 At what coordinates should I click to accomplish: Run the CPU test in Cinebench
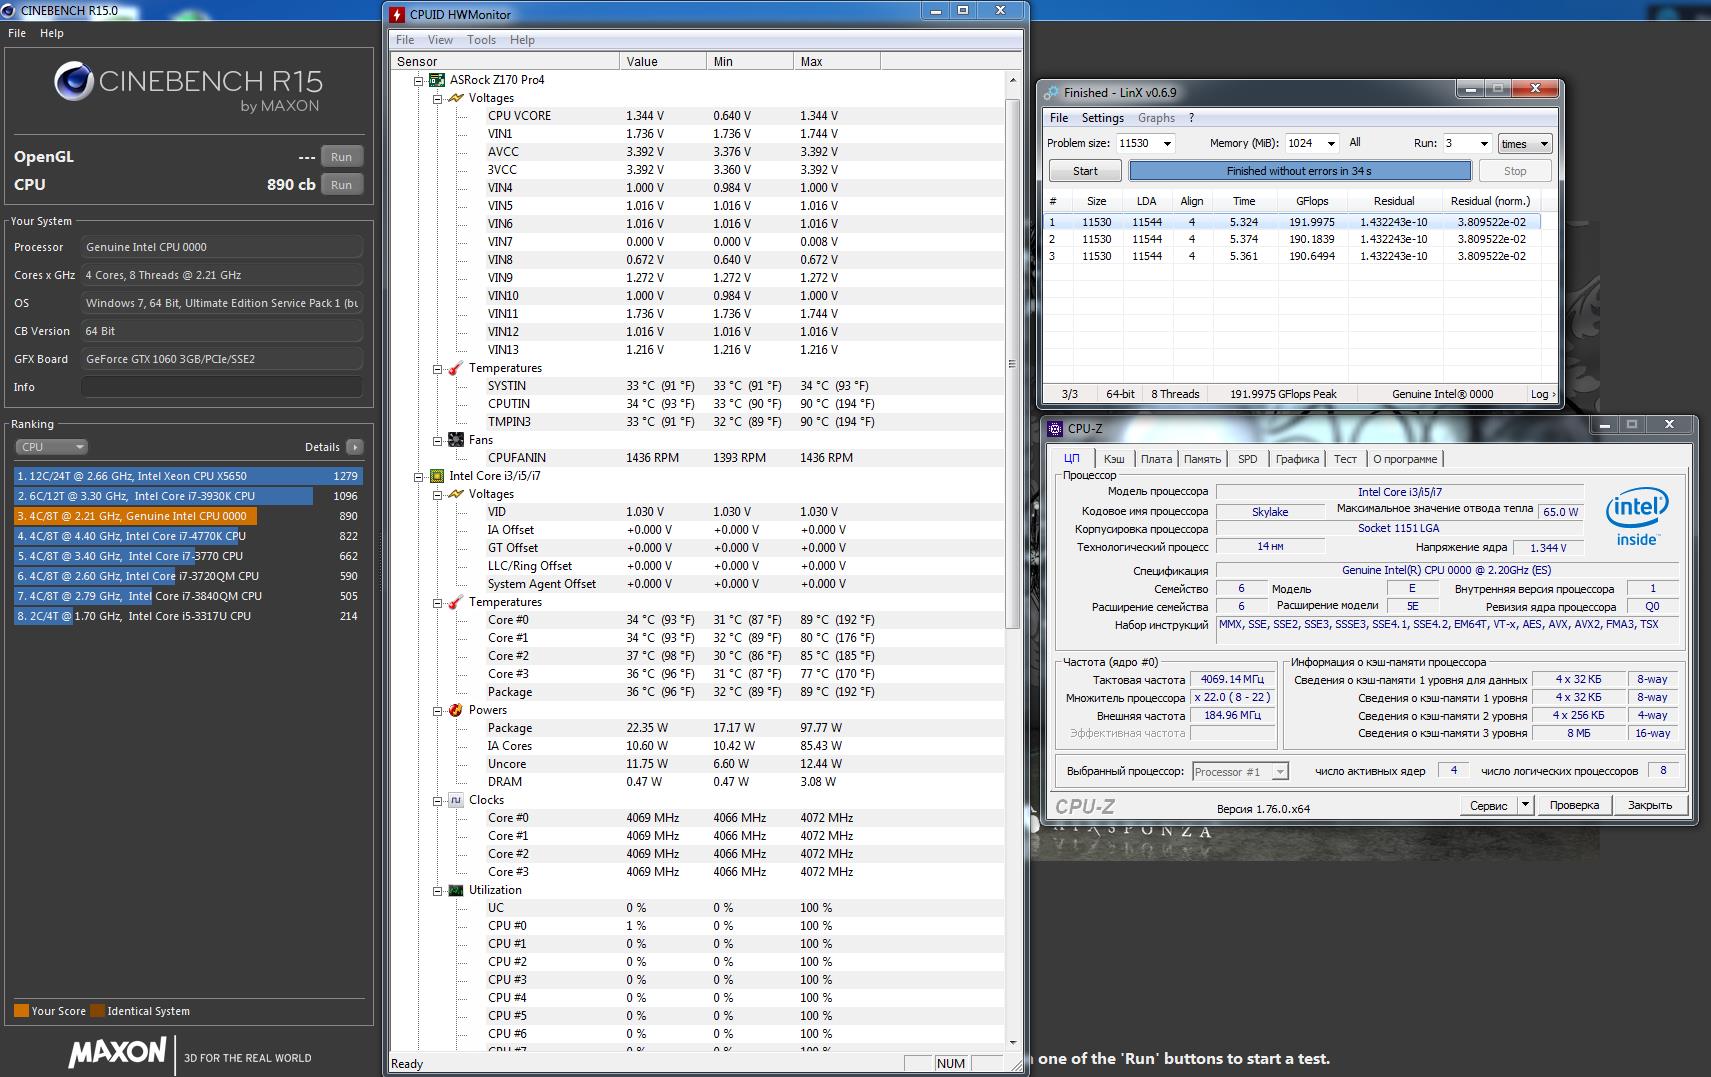click(342, 185)
